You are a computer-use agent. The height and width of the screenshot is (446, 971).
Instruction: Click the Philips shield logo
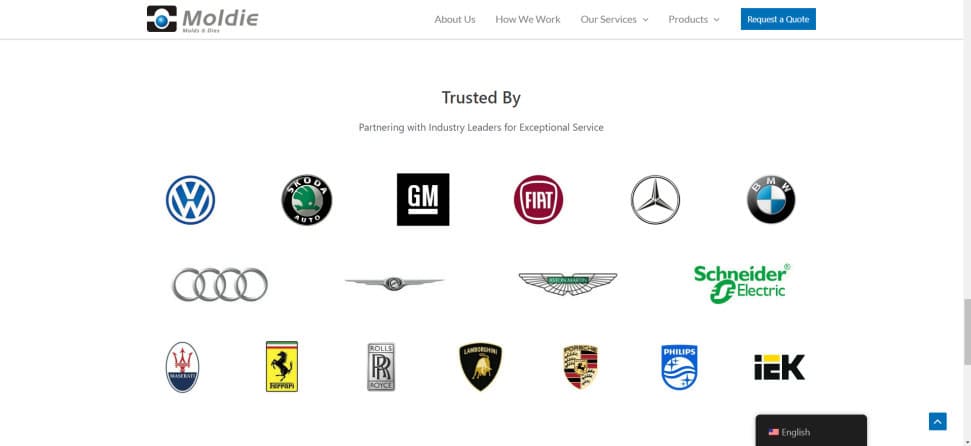pyautogui.click(x=679, y=367)
